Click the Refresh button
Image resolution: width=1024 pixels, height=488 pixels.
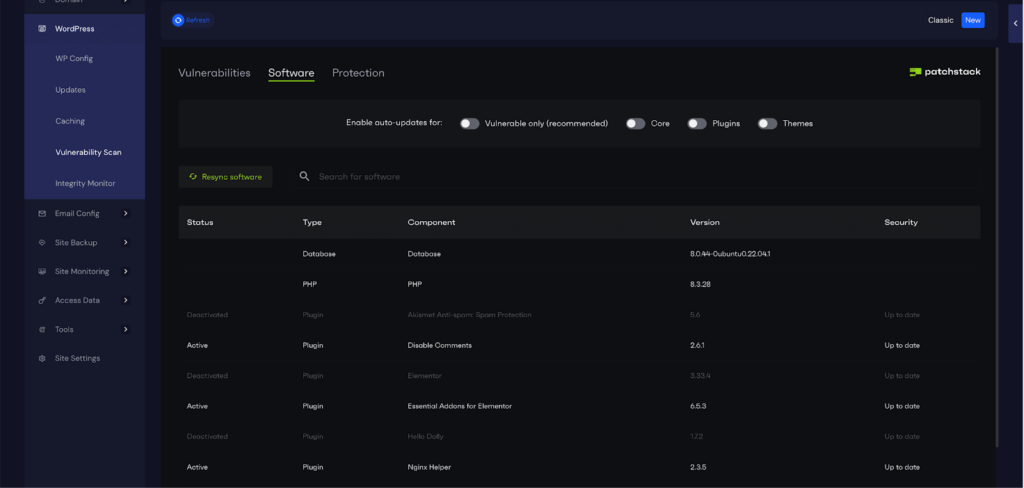click(x=192, y=20)
